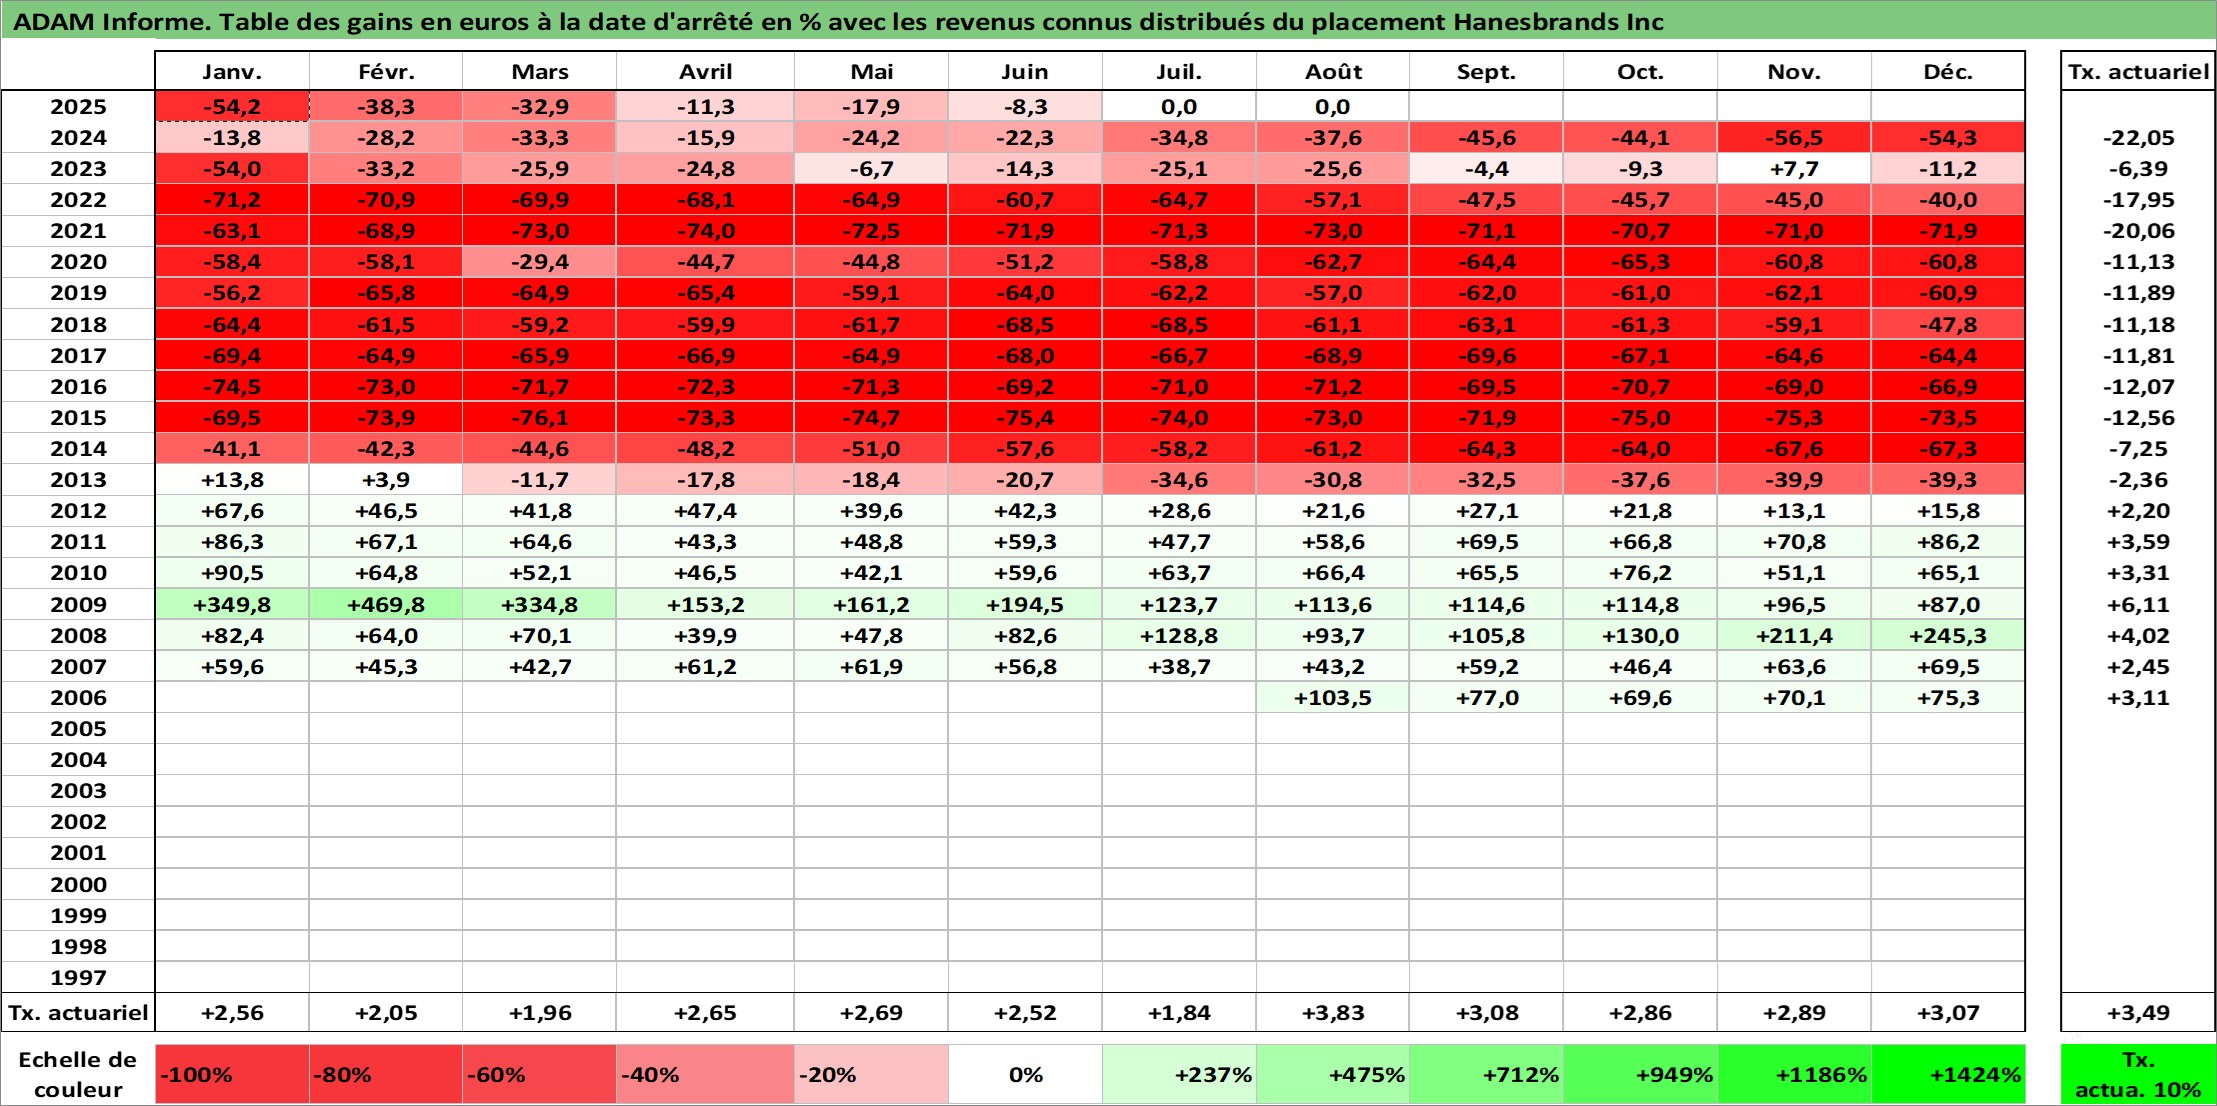The height and width of the screenshot is (1106, 2217).
Task: Click the +86,2 cell for Déc. 2011
Action: (x=1948, y=541)
